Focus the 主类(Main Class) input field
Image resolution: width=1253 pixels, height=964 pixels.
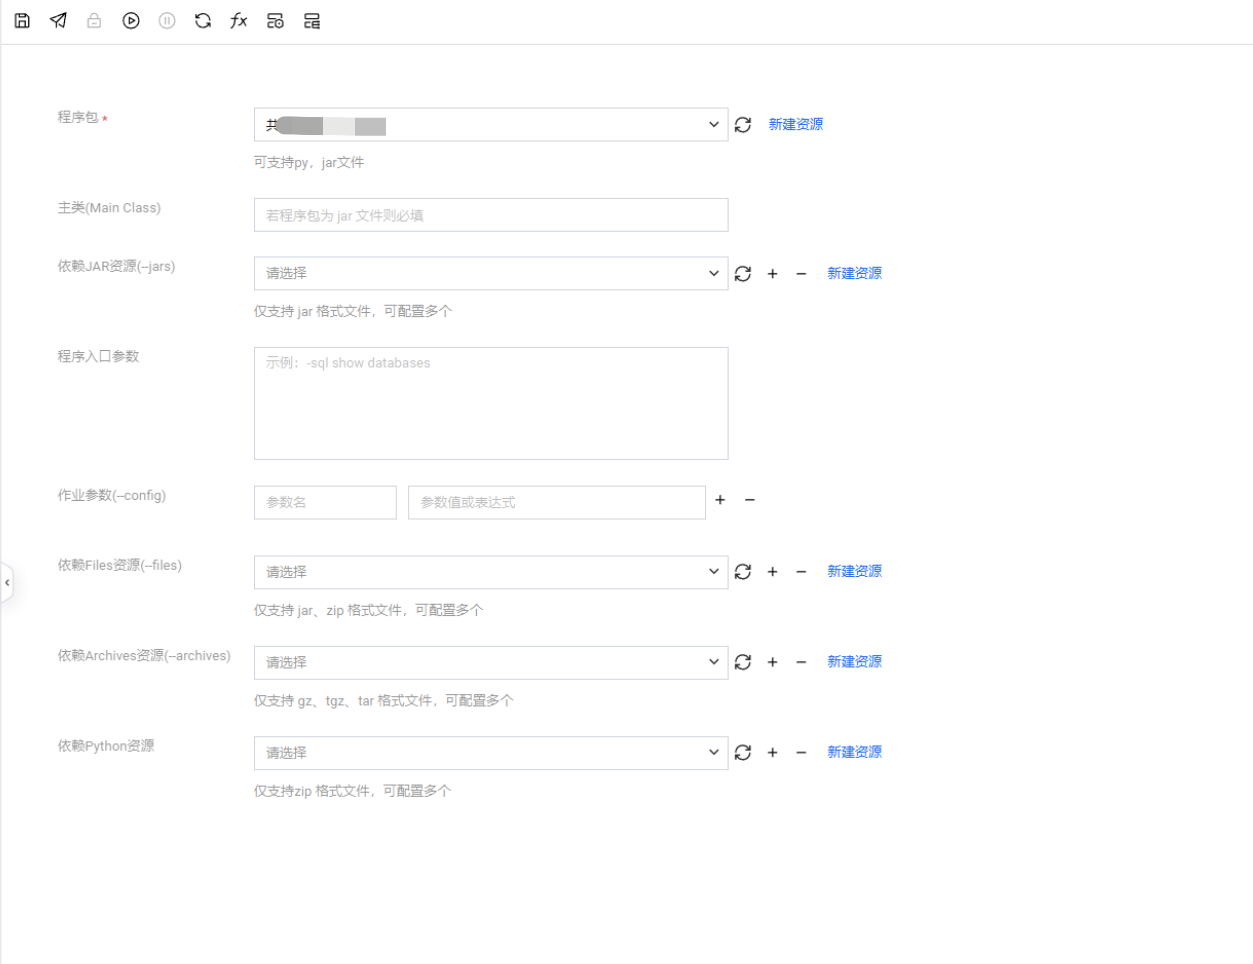(491, 215)
